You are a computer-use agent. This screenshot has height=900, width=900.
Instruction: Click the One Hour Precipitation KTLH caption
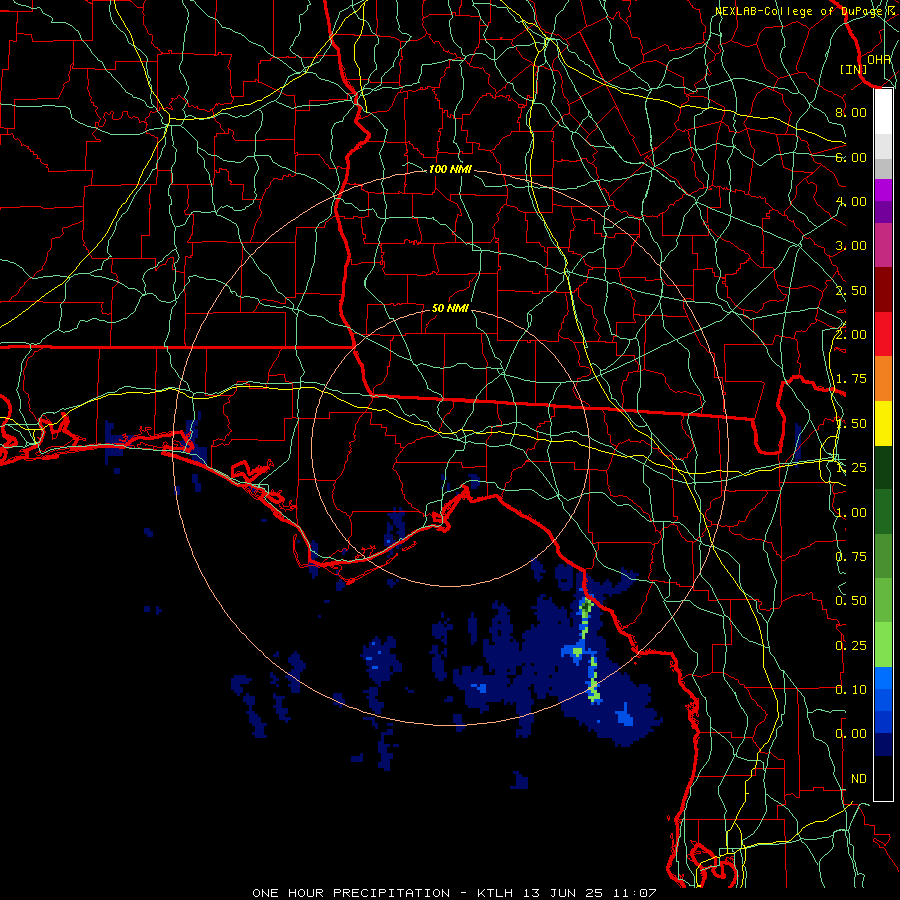(x=454, y=893)
